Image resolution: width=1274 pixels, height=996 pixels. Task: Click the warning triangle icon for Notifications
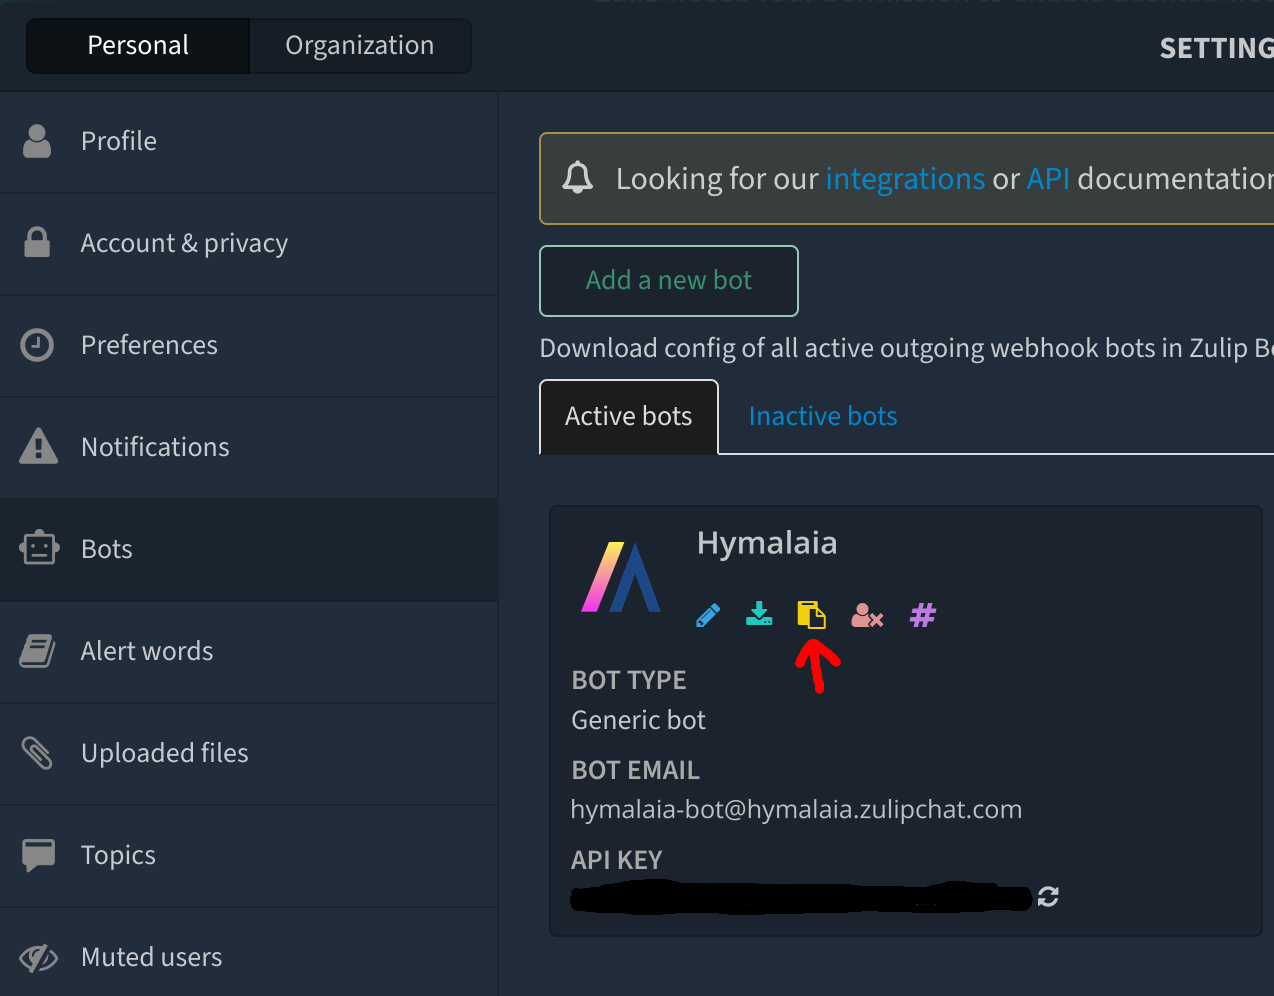coord(38,446)
